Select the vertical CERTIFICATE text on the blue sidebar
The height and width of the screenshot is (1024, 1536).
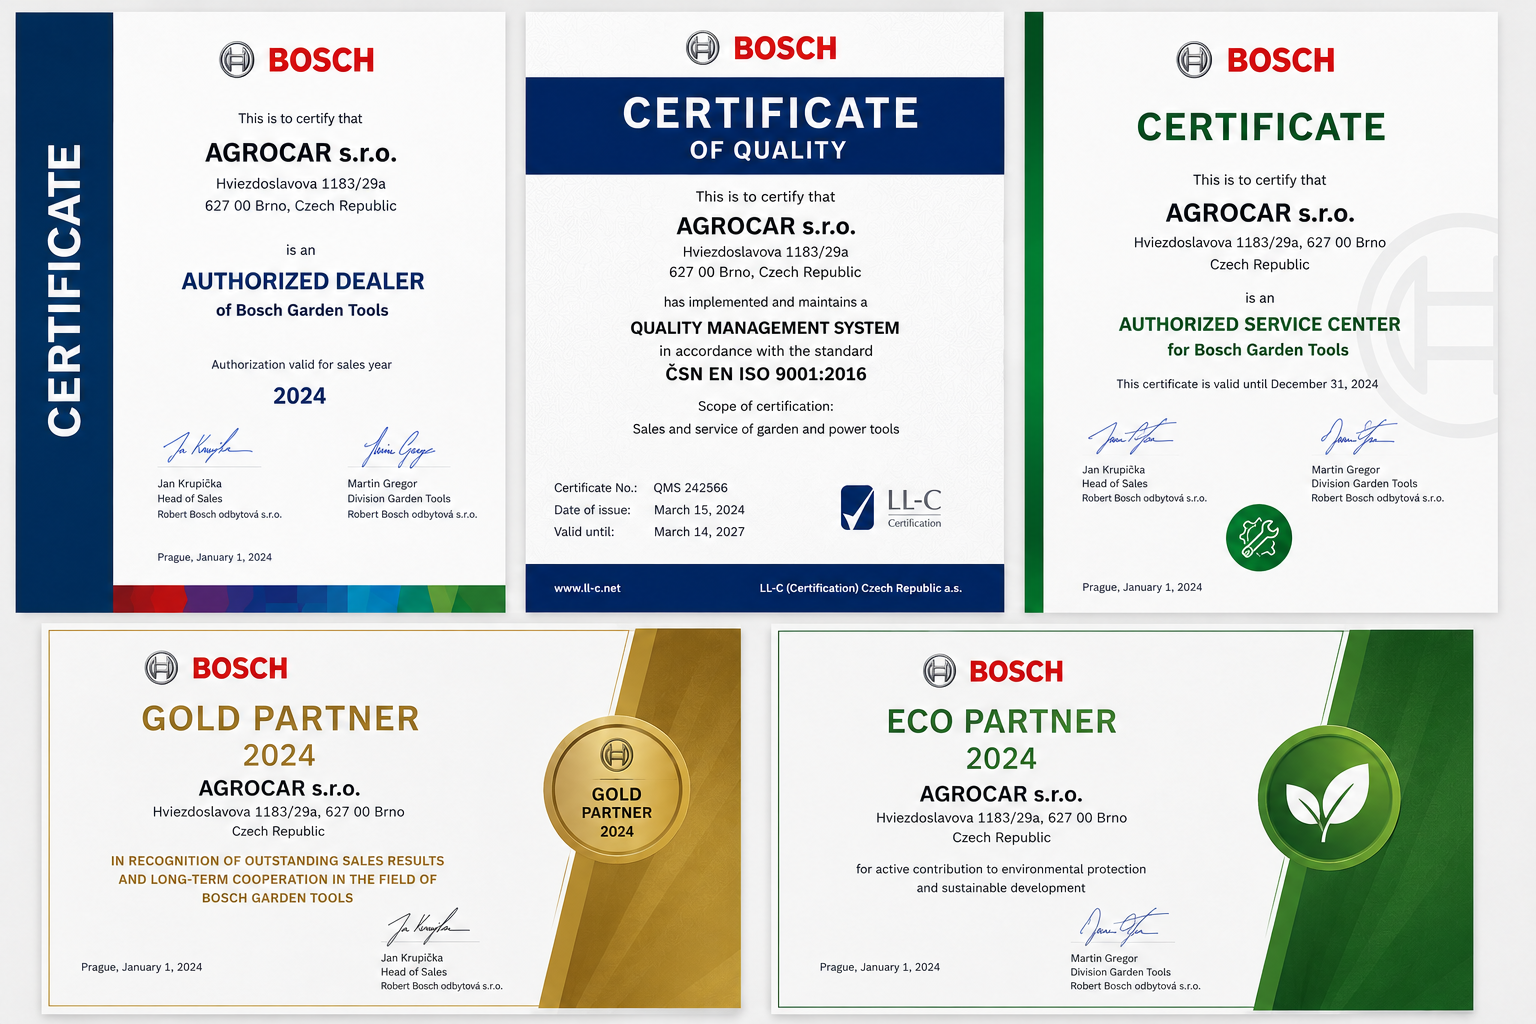tap(64, 290)
